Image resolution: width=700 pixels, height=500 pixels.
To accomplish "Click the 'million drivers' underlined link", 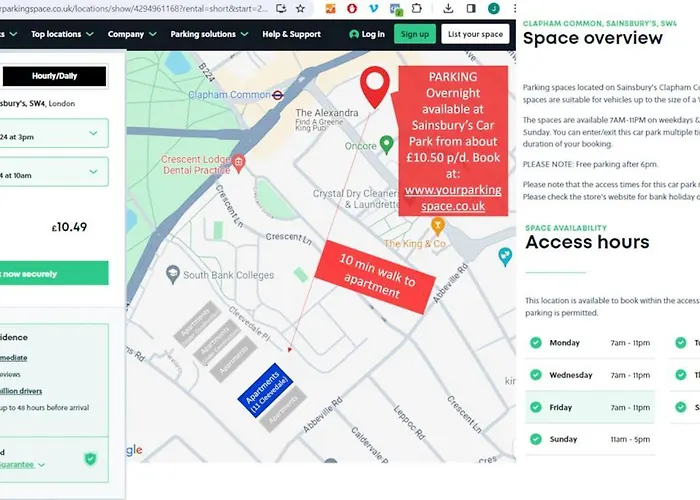I will [21, 391].
